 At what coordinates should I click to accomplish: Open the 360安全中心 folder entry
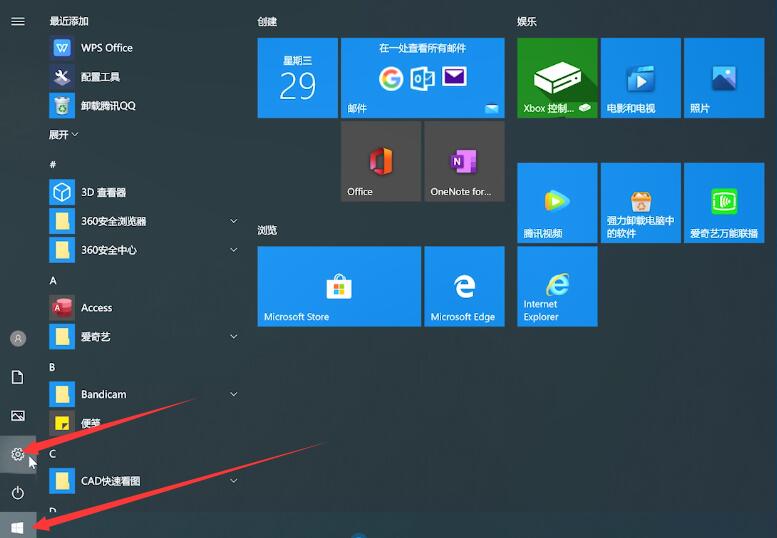pos(144,250)
